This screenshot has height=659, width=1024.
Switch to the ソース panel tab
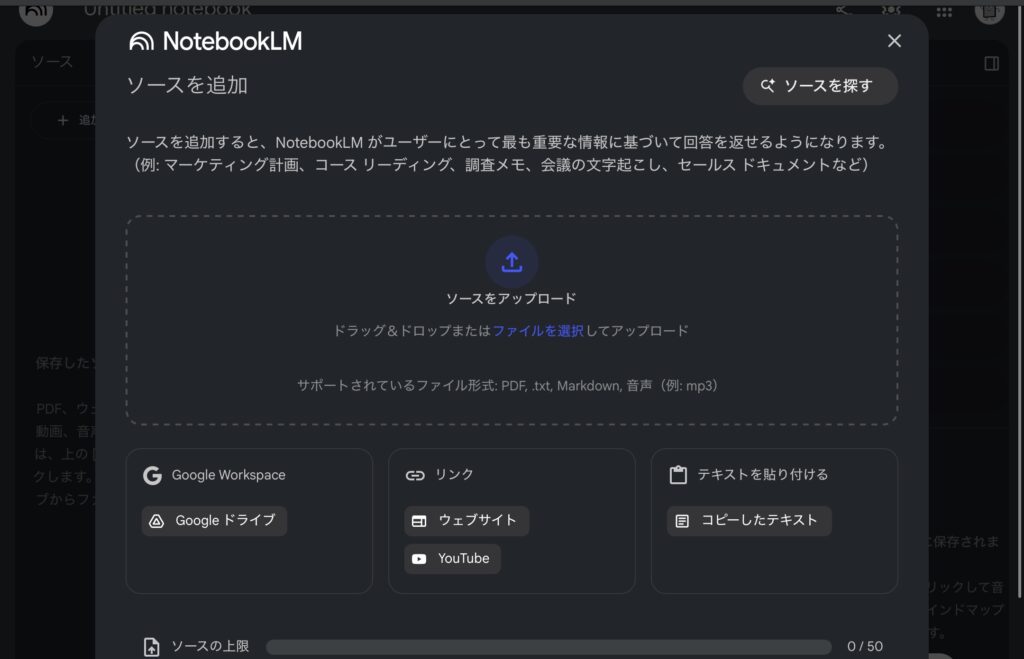pos(52,62)
